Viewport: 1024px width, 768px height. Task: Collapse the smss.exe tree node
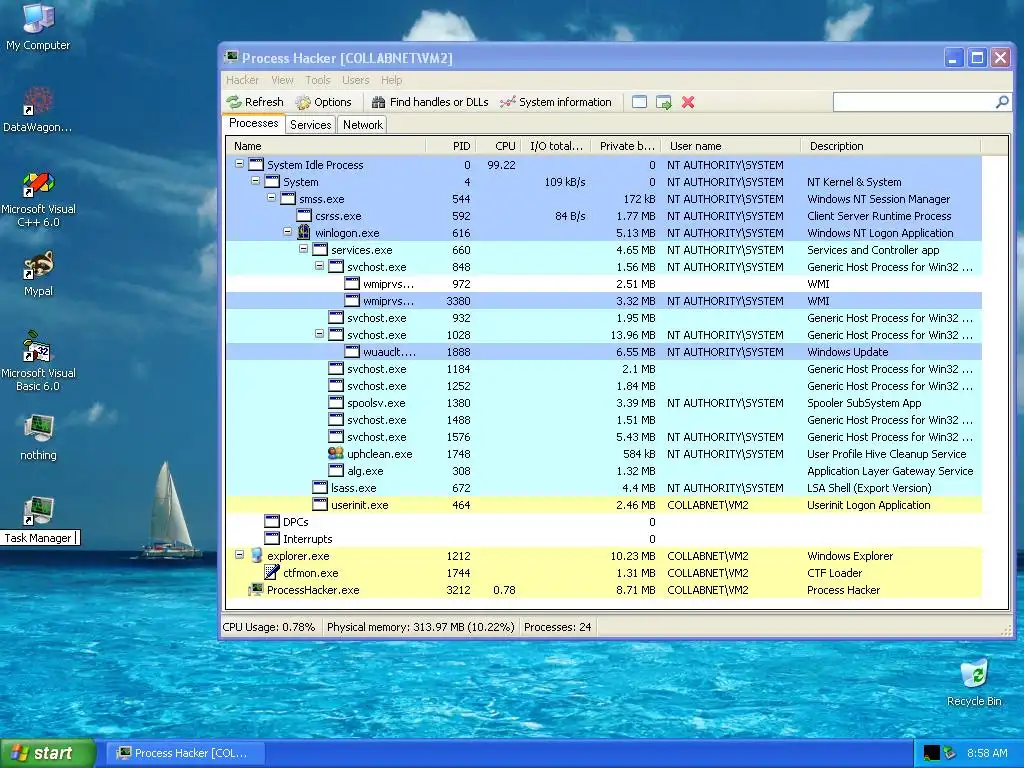[272, 198]
